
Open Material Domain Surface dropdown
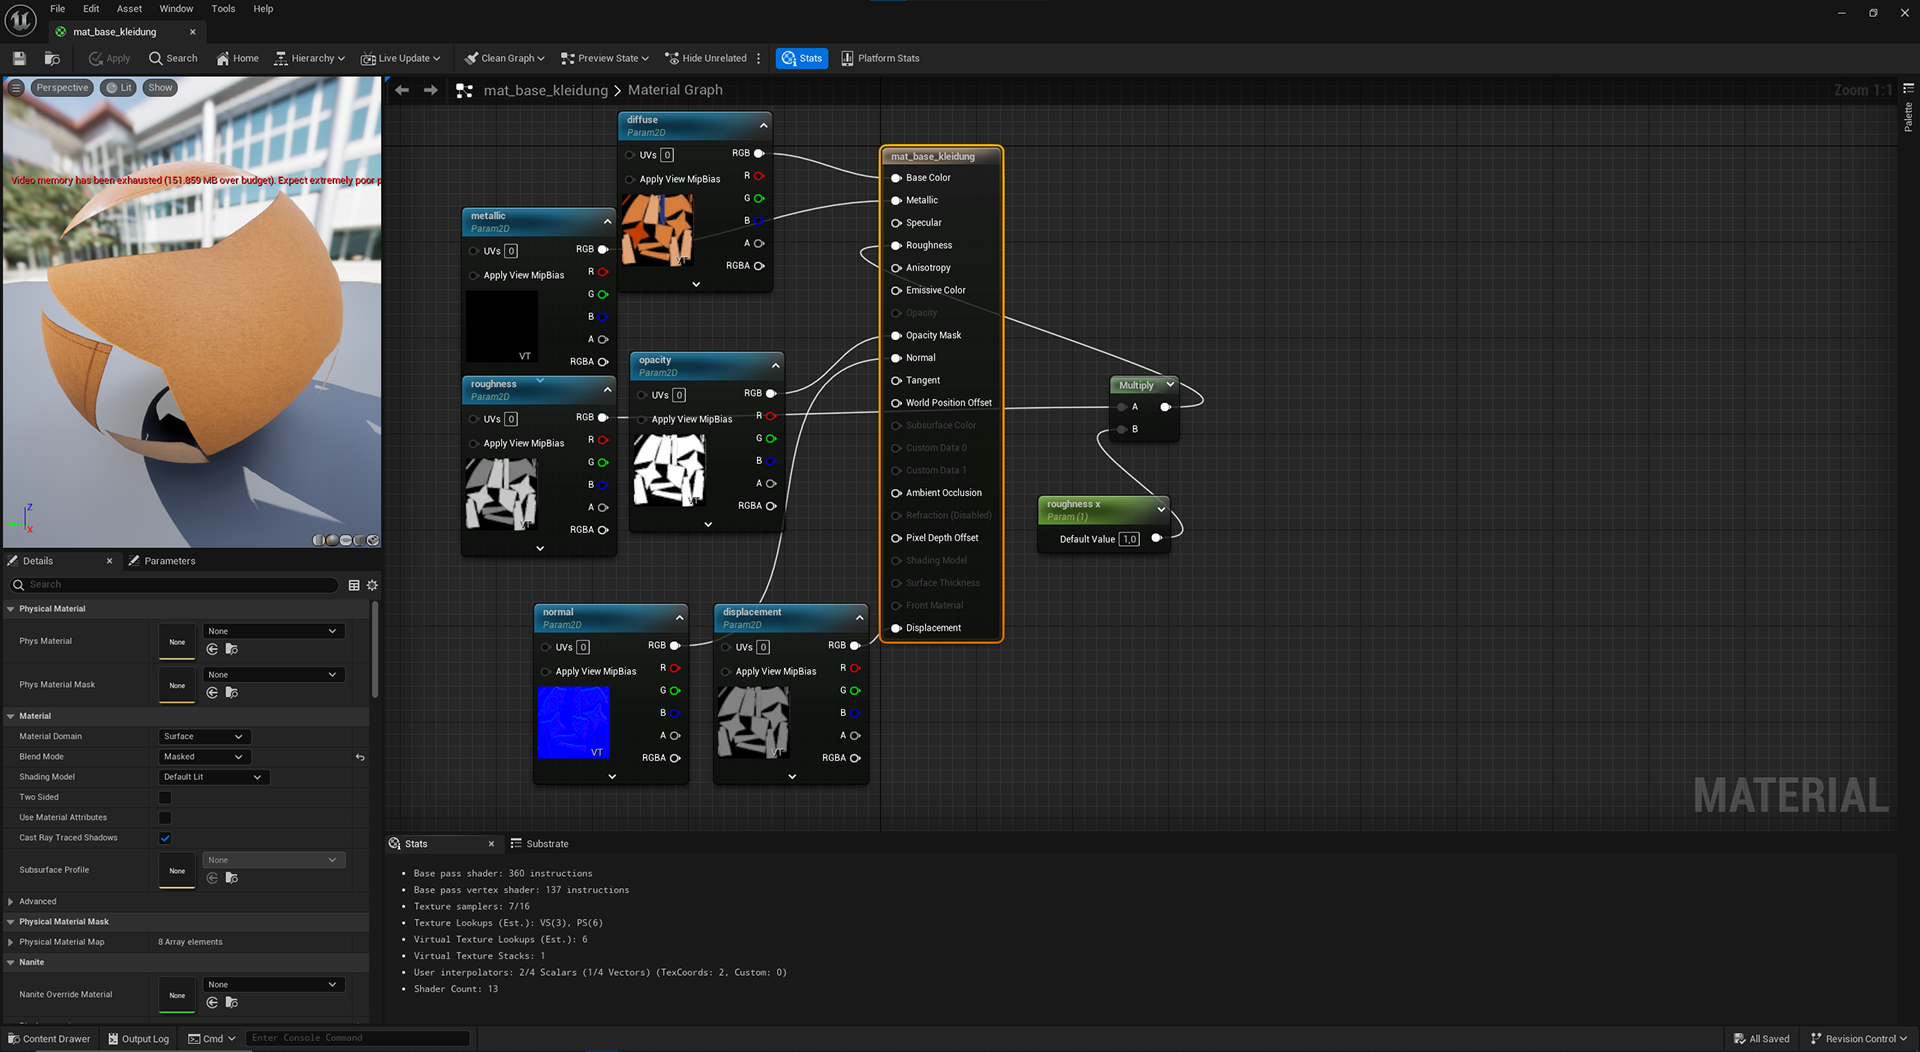coord(204,737)
